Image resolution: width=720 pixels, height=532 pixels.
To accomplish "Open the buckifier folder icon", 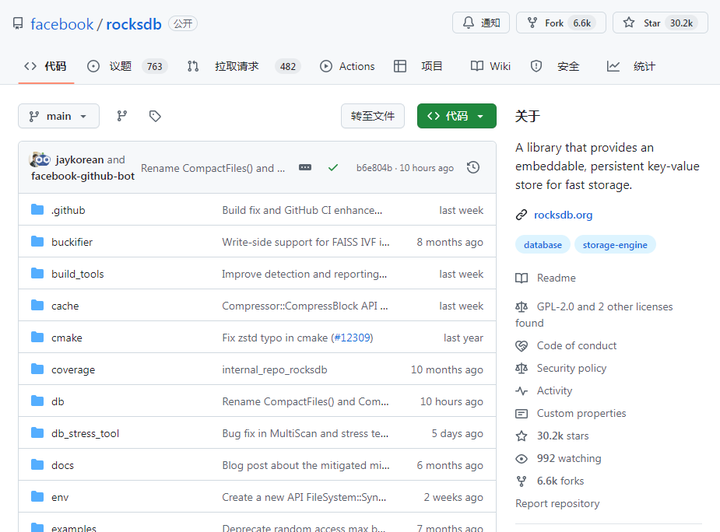I will point(37,241).
